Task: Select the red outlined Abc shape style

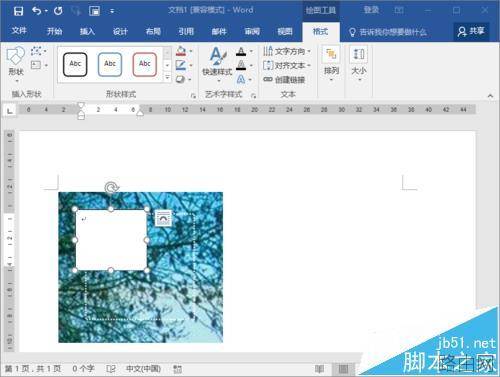Action: pyautogui.click(x=145, y=64)
